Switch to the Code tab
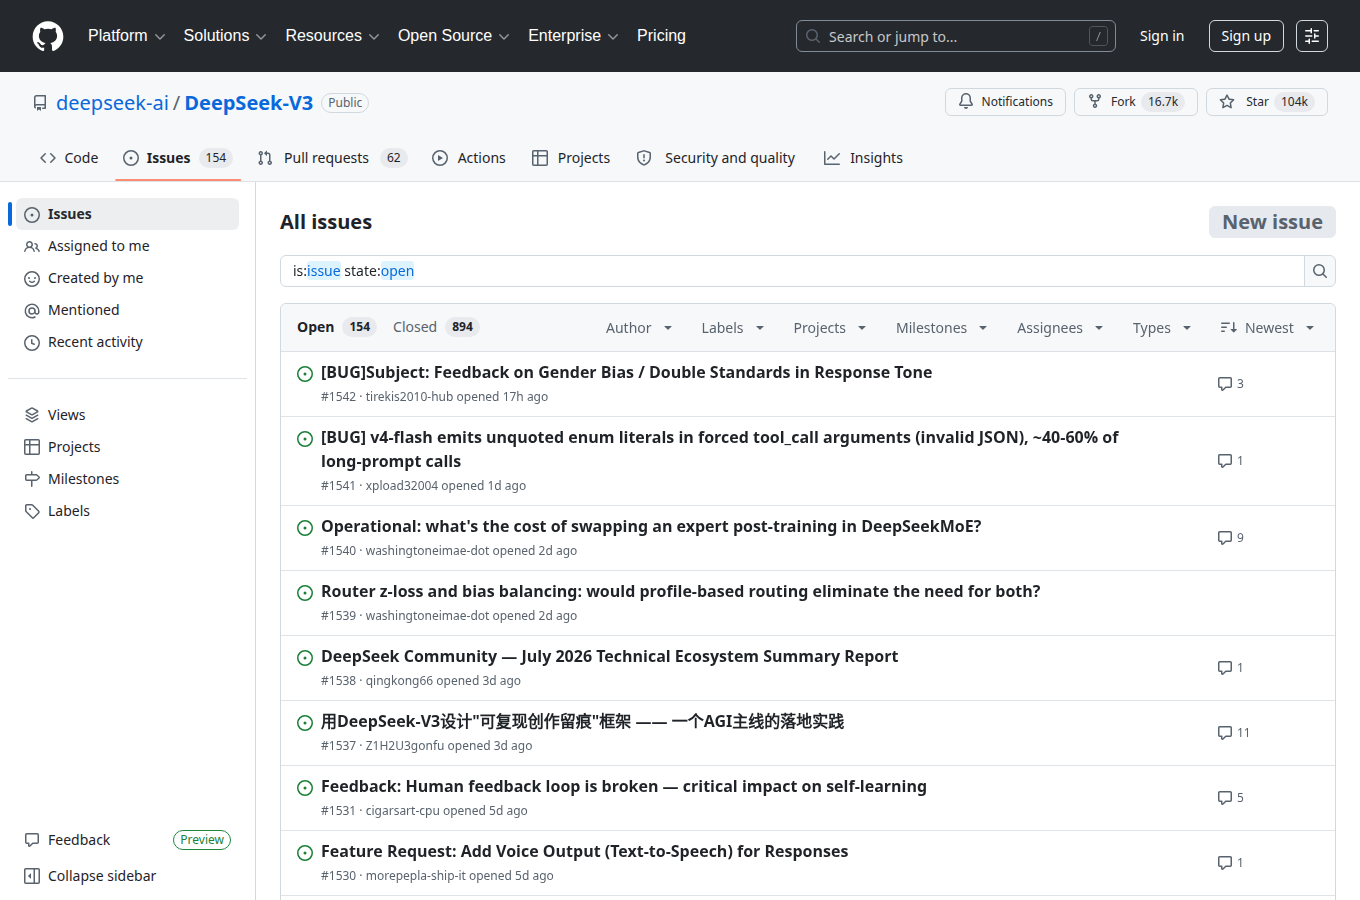The image size is (1360, 900). [x=69, y=158]
